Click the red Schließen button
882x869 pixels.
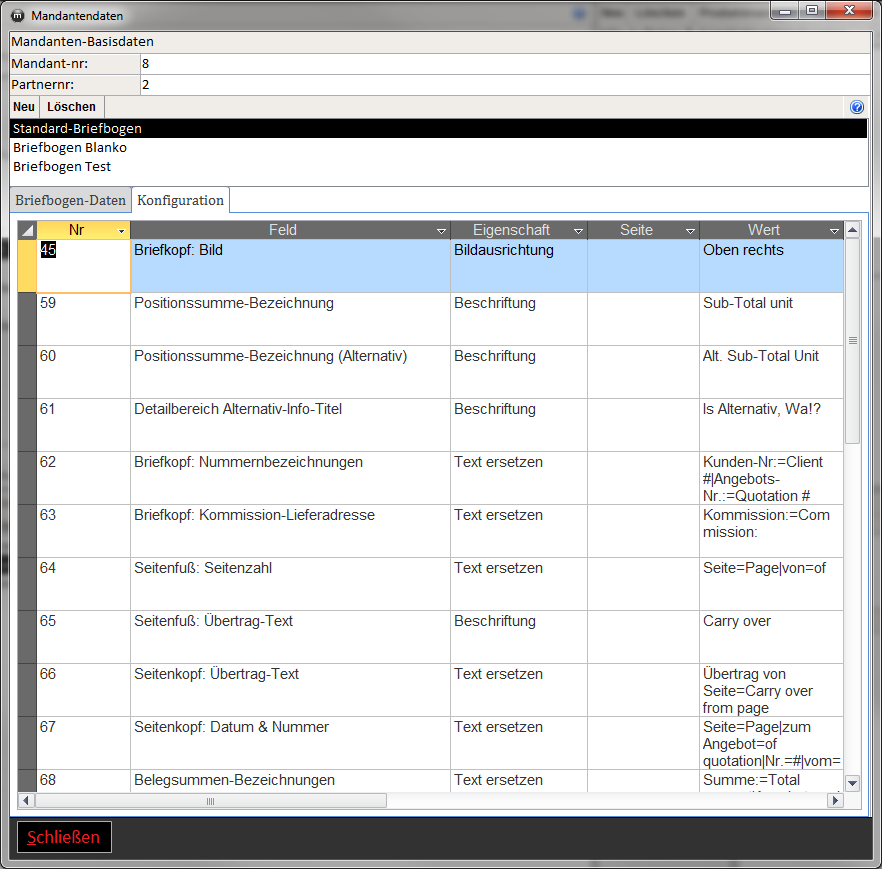coord(64,837)
